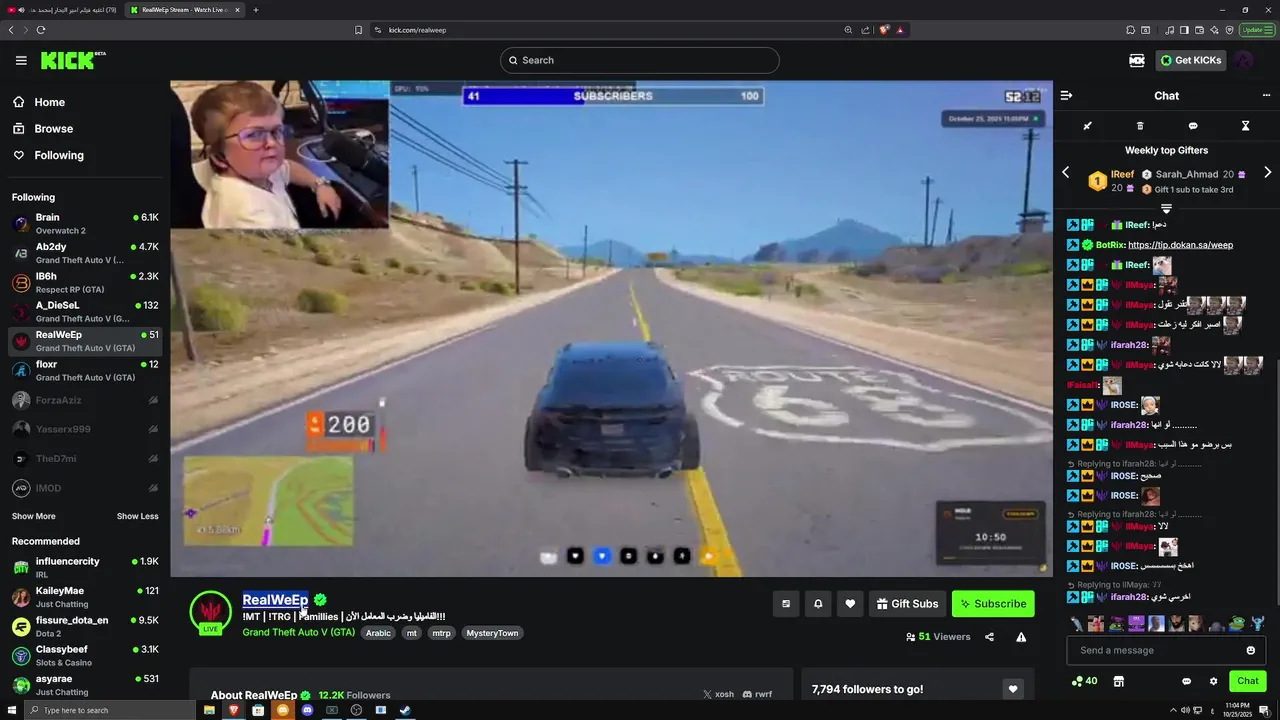Open the followed channel Ab2dy

point(85,253)
